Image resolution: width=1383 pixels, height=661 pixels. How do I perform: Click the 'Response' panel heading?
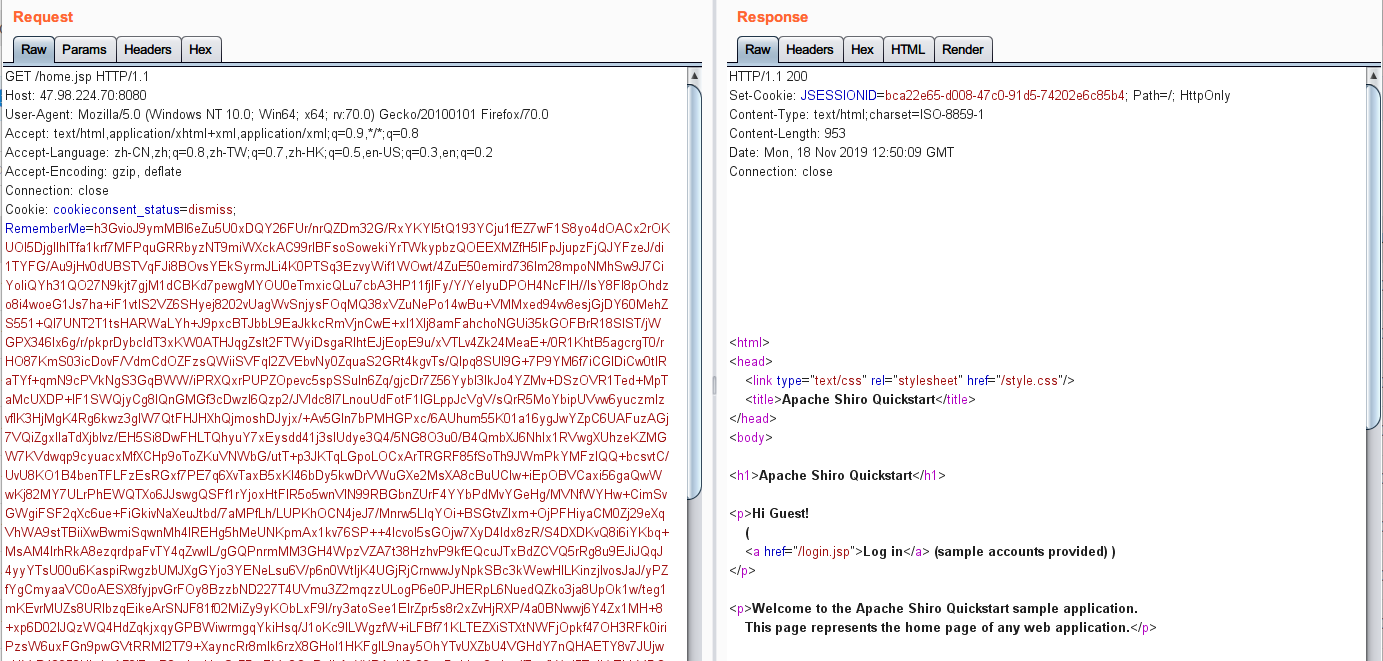[772, 17]
